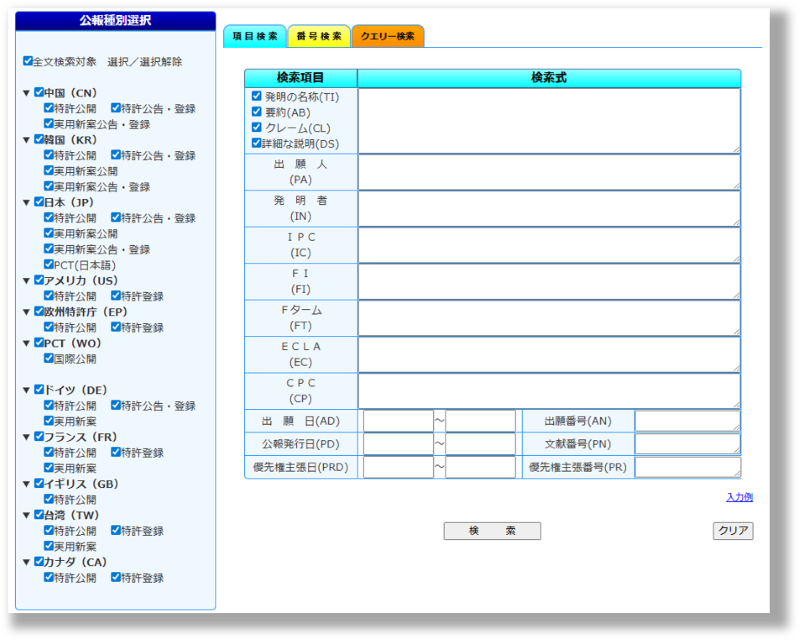Uncheck the イギリス（GB） checkbox
Image resolution: width=800 pixels, height=640 pixels.
point(39,484)
